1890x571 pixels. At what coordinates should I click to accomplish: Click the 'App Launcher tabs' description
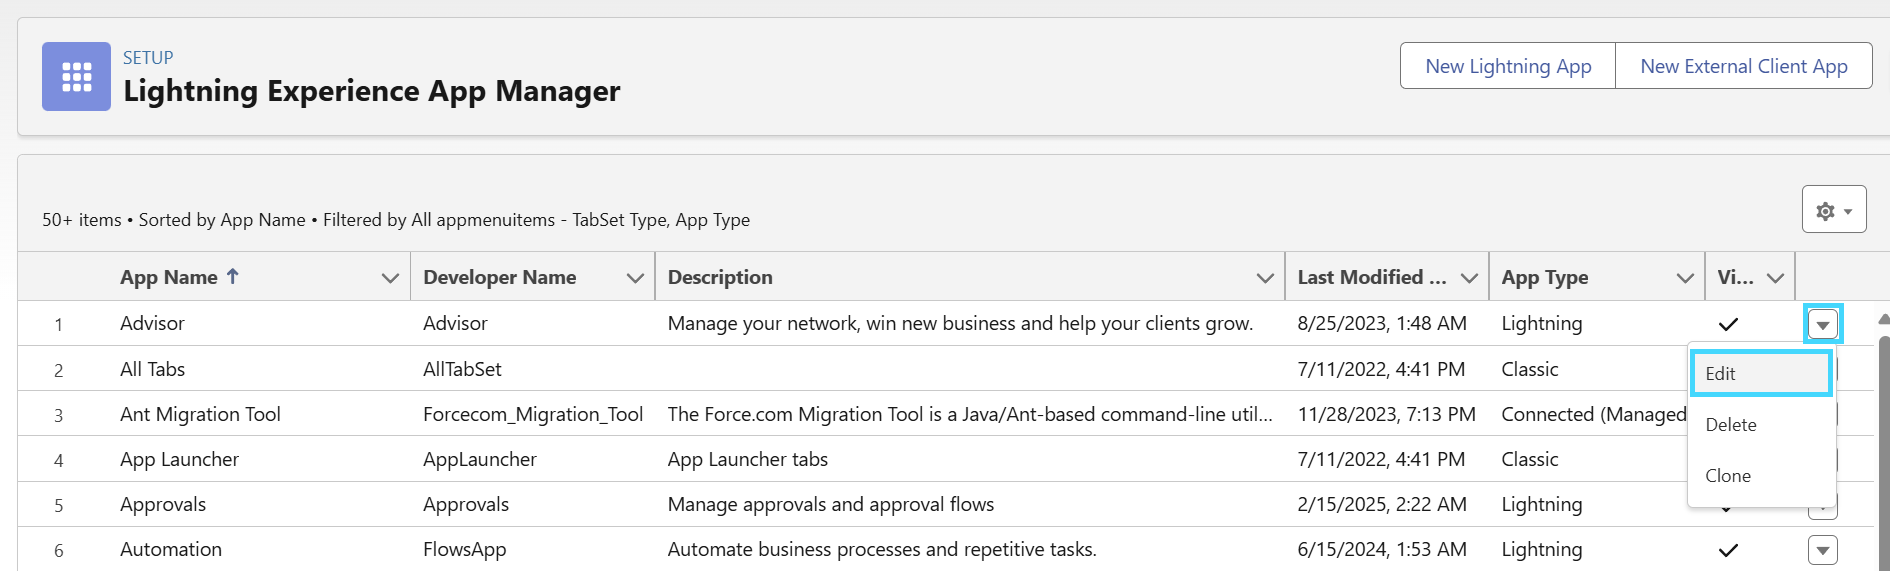[x=748, y=459]
